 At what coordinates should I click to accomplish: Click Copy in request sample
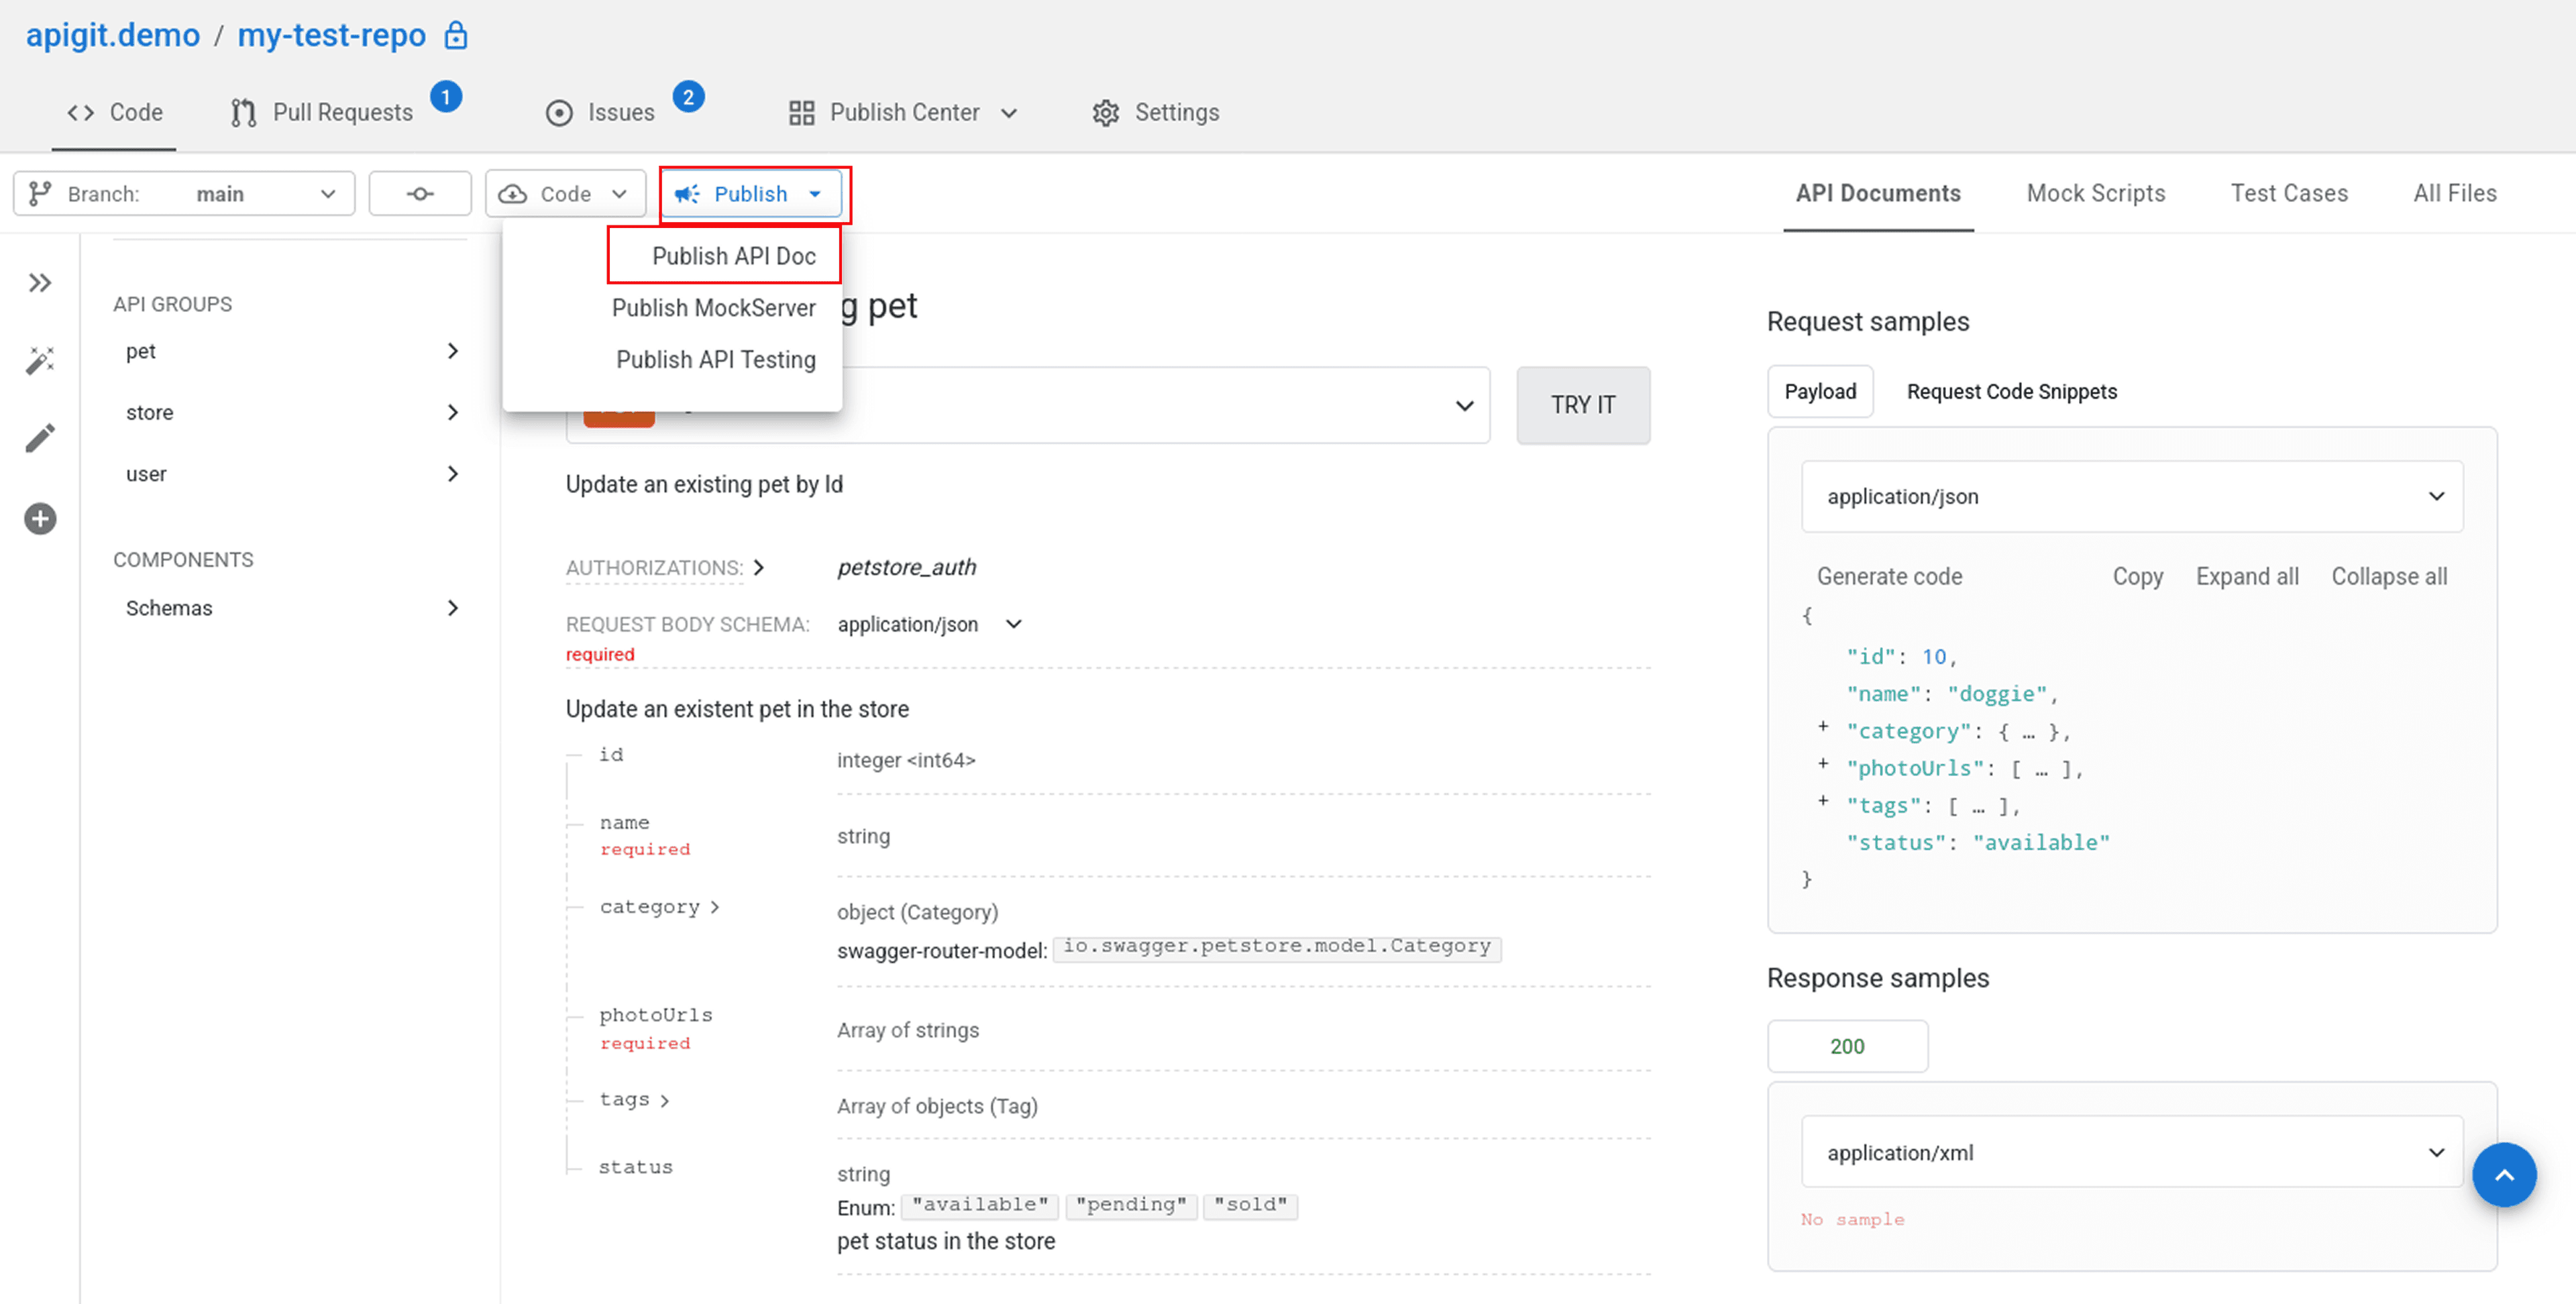[x=2138, y=576]
